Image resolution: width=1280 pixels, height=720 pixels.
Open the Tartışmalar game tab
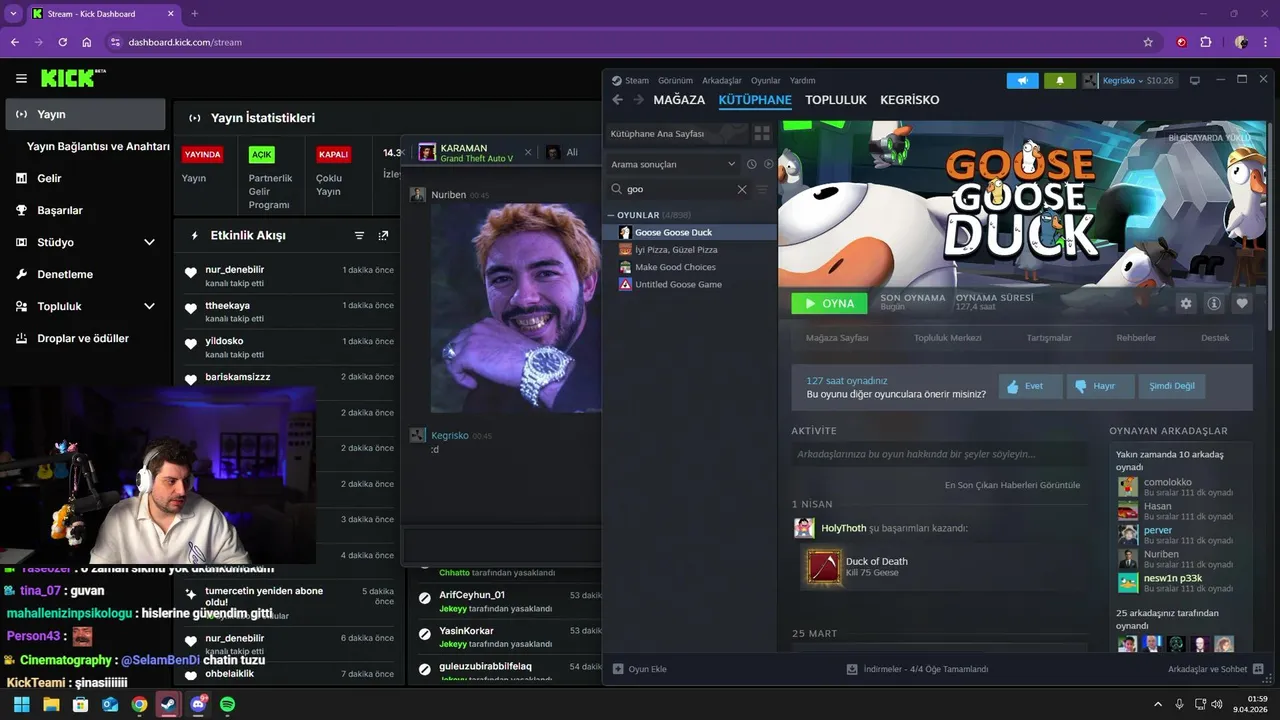coord(1049,338)
